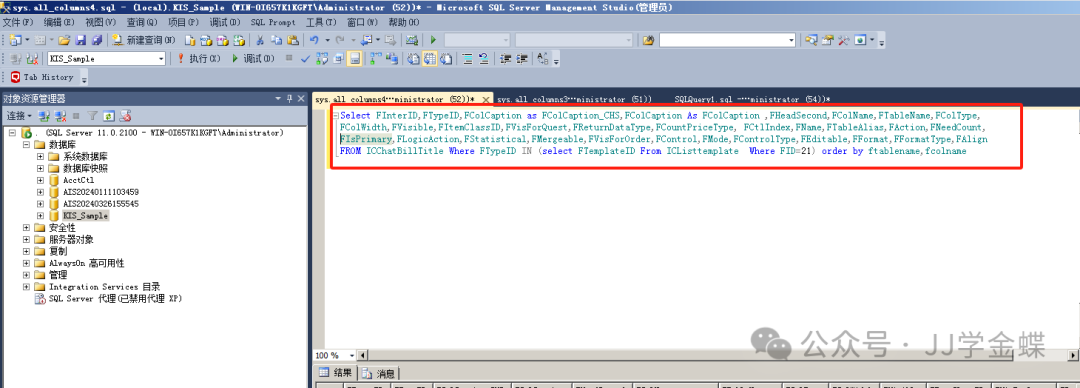Click the Filter funnel icon in Object Explorer

point(92,116)
